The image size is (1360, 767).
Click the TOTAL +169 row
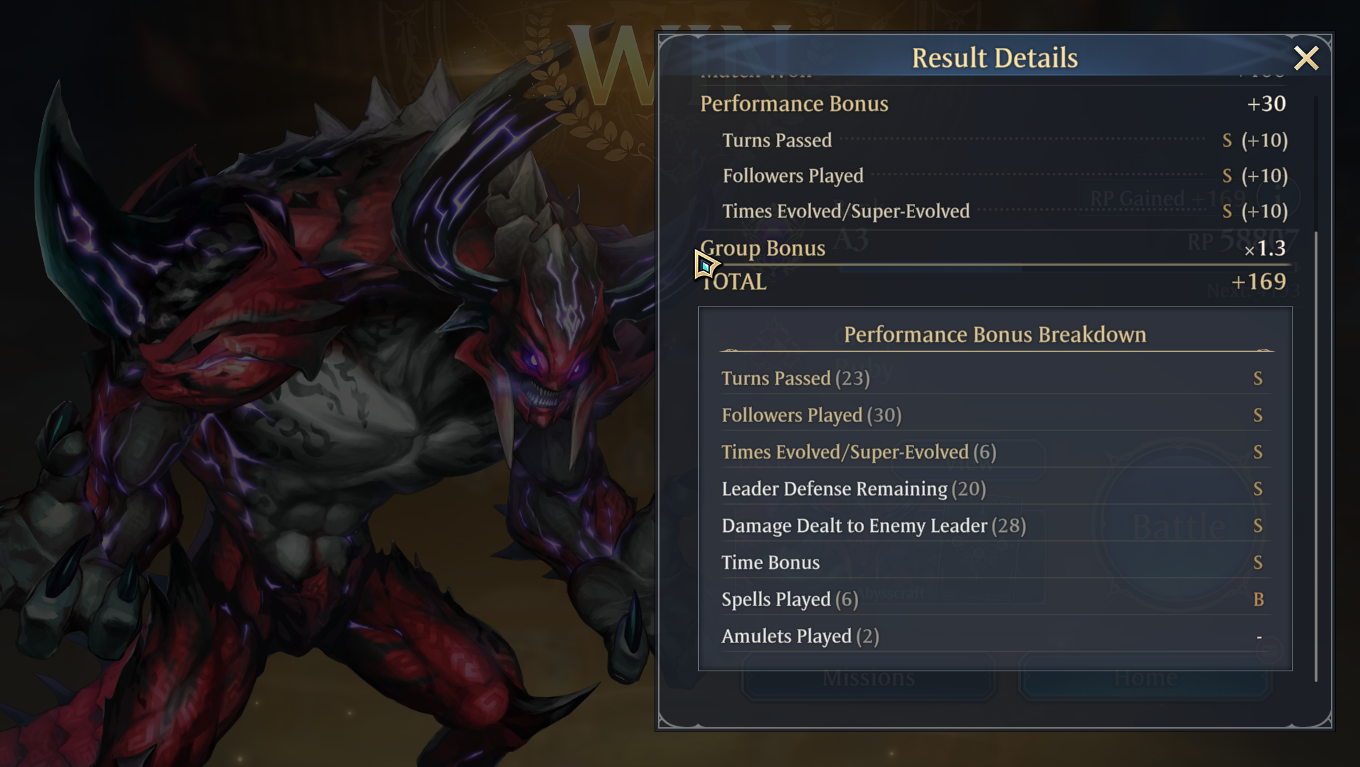coord(993,282)
